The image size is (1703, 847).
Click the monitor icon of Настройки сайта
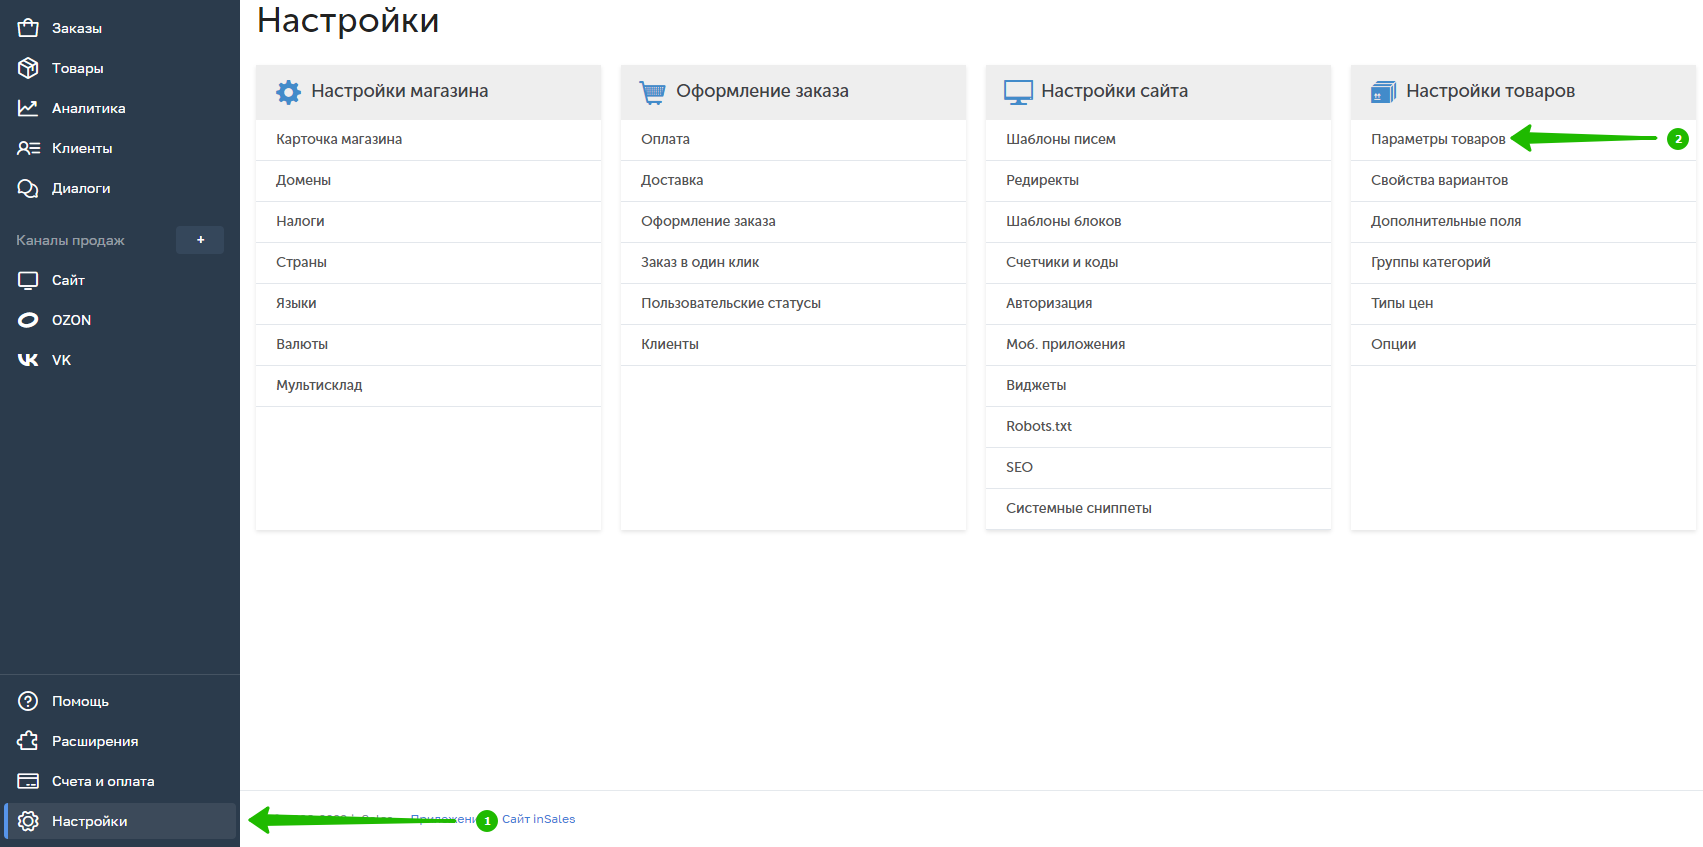tap(1018, 92)
